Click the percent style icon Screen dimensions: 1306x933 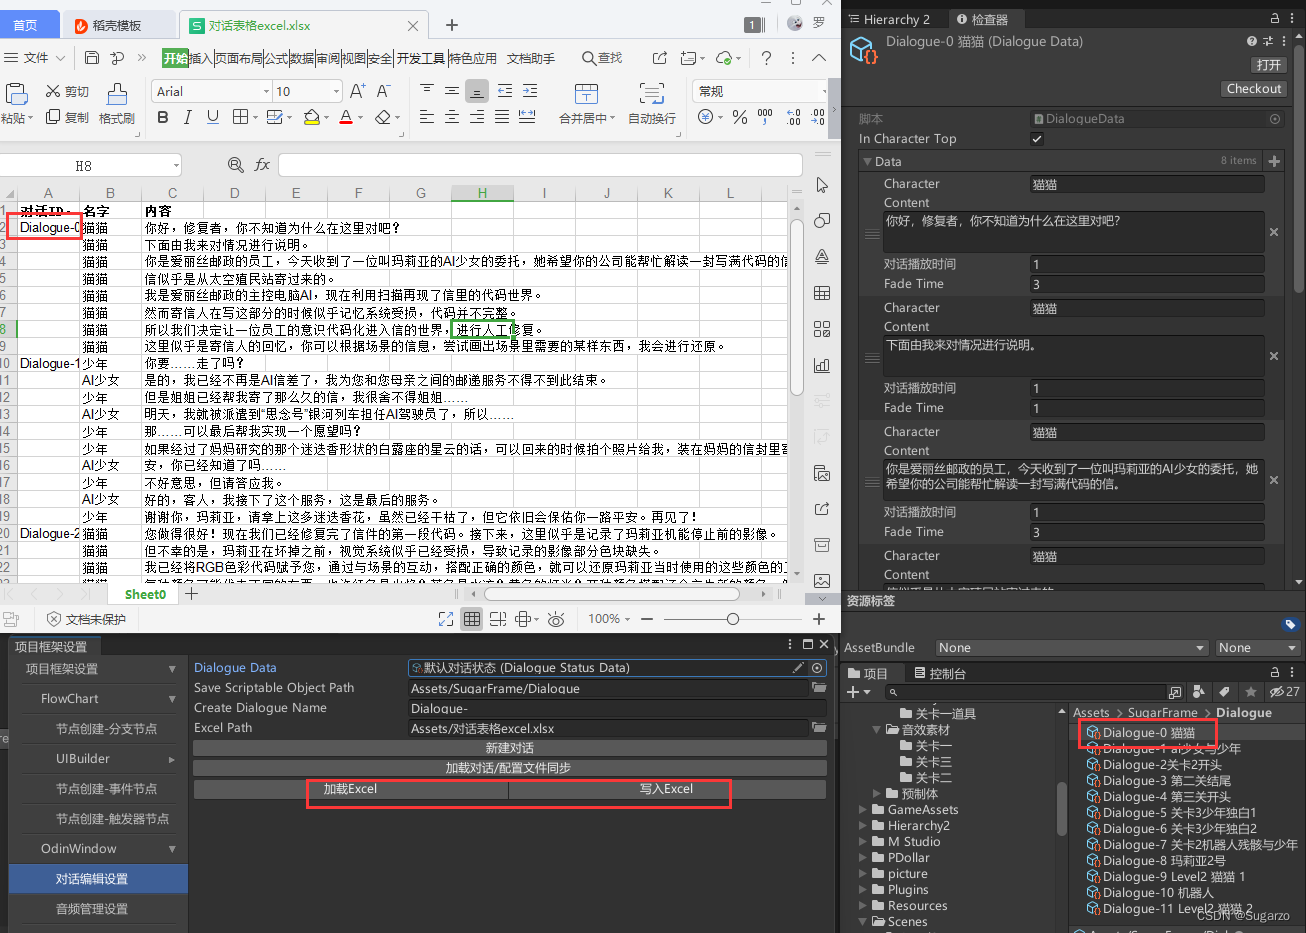[x=740, y=117]
